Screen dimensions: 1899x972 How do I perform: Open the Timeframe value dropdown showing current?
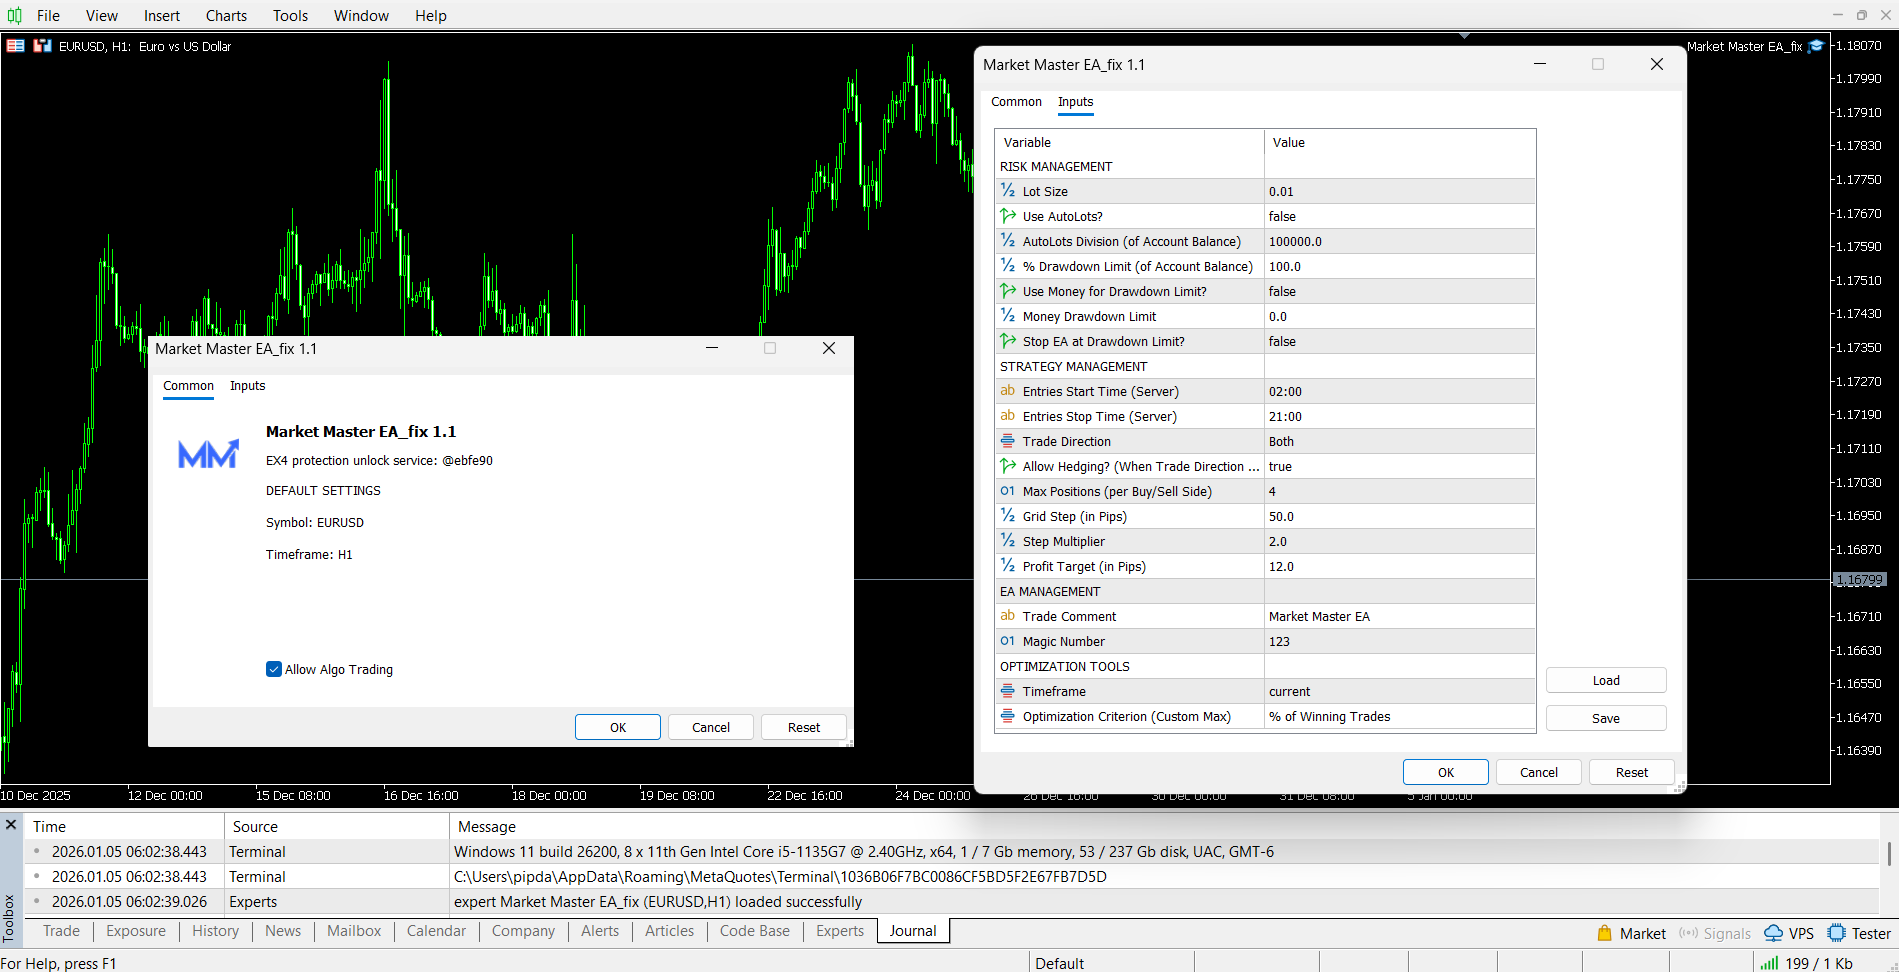click(x=1398, y=692)
